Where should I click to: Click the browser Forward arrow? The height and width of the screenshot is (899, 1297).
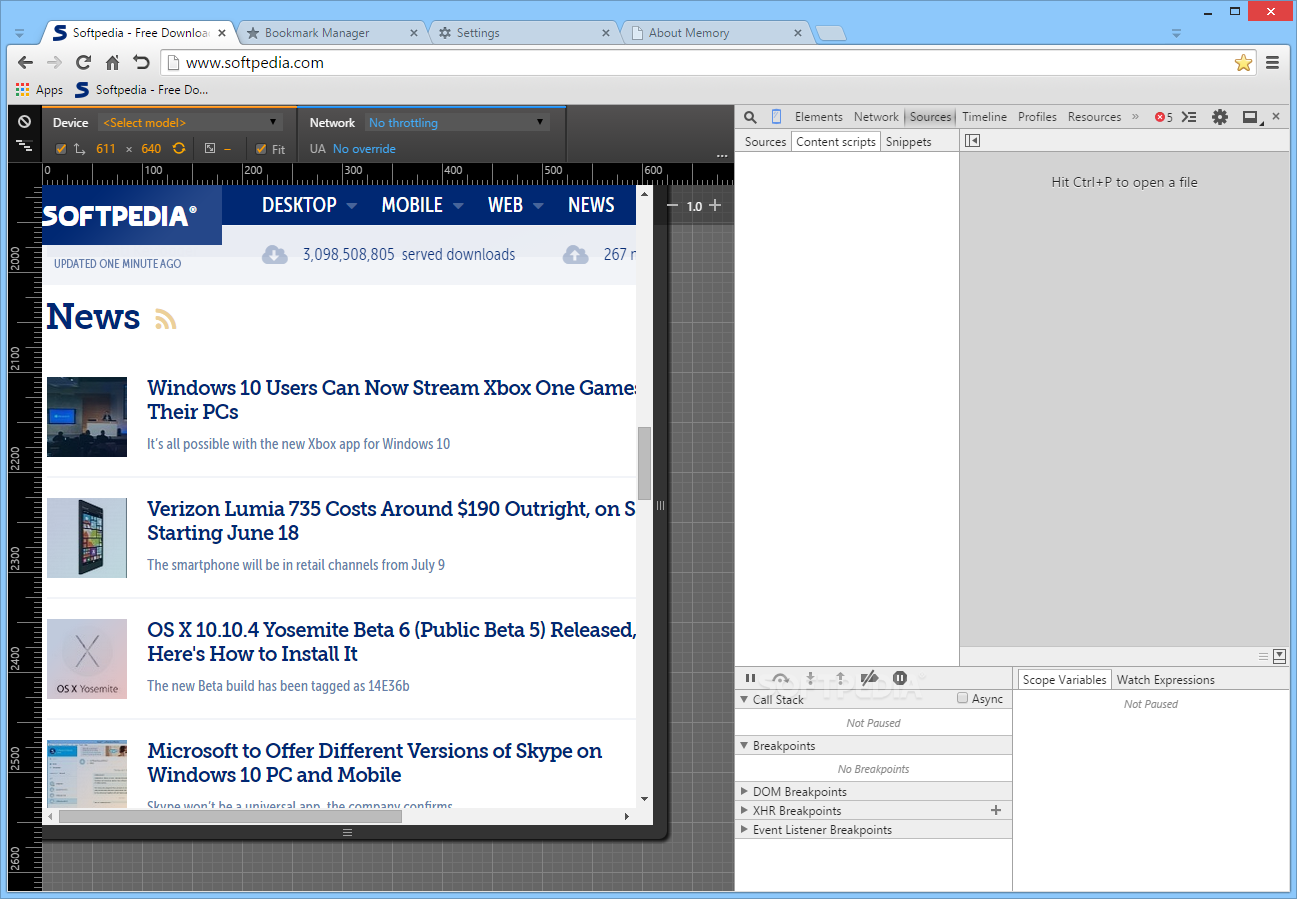click(x=54, y=62)
